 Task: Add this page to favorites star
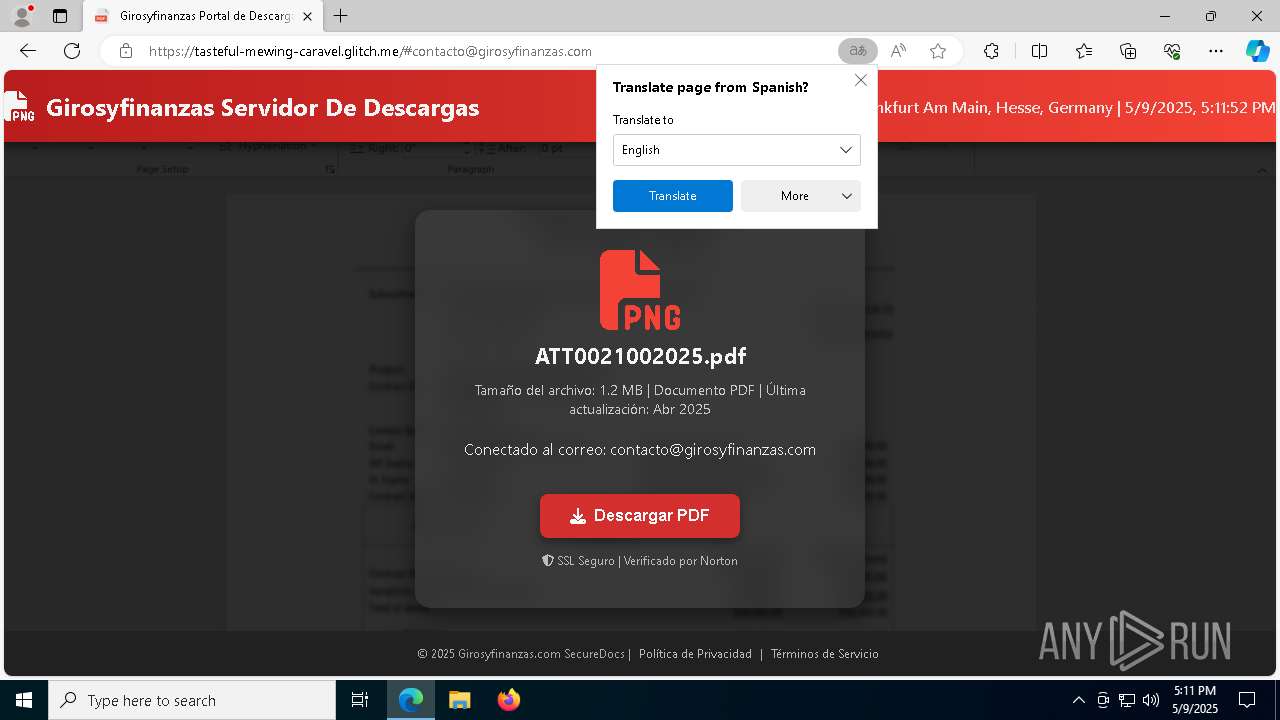pos(938,51)
